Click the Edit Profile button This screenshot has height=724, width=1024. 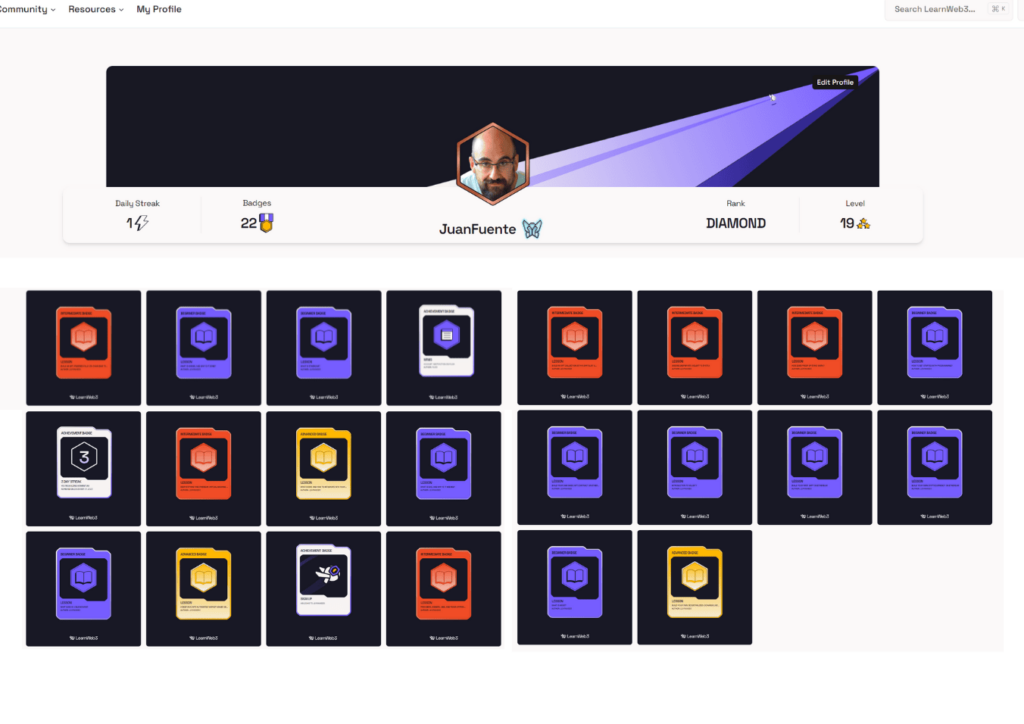tap(835, 82)
